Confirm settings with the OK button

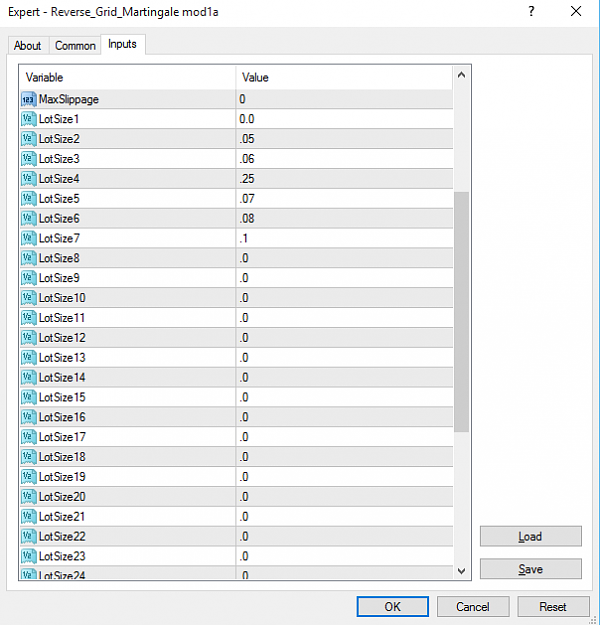(393, 607)
